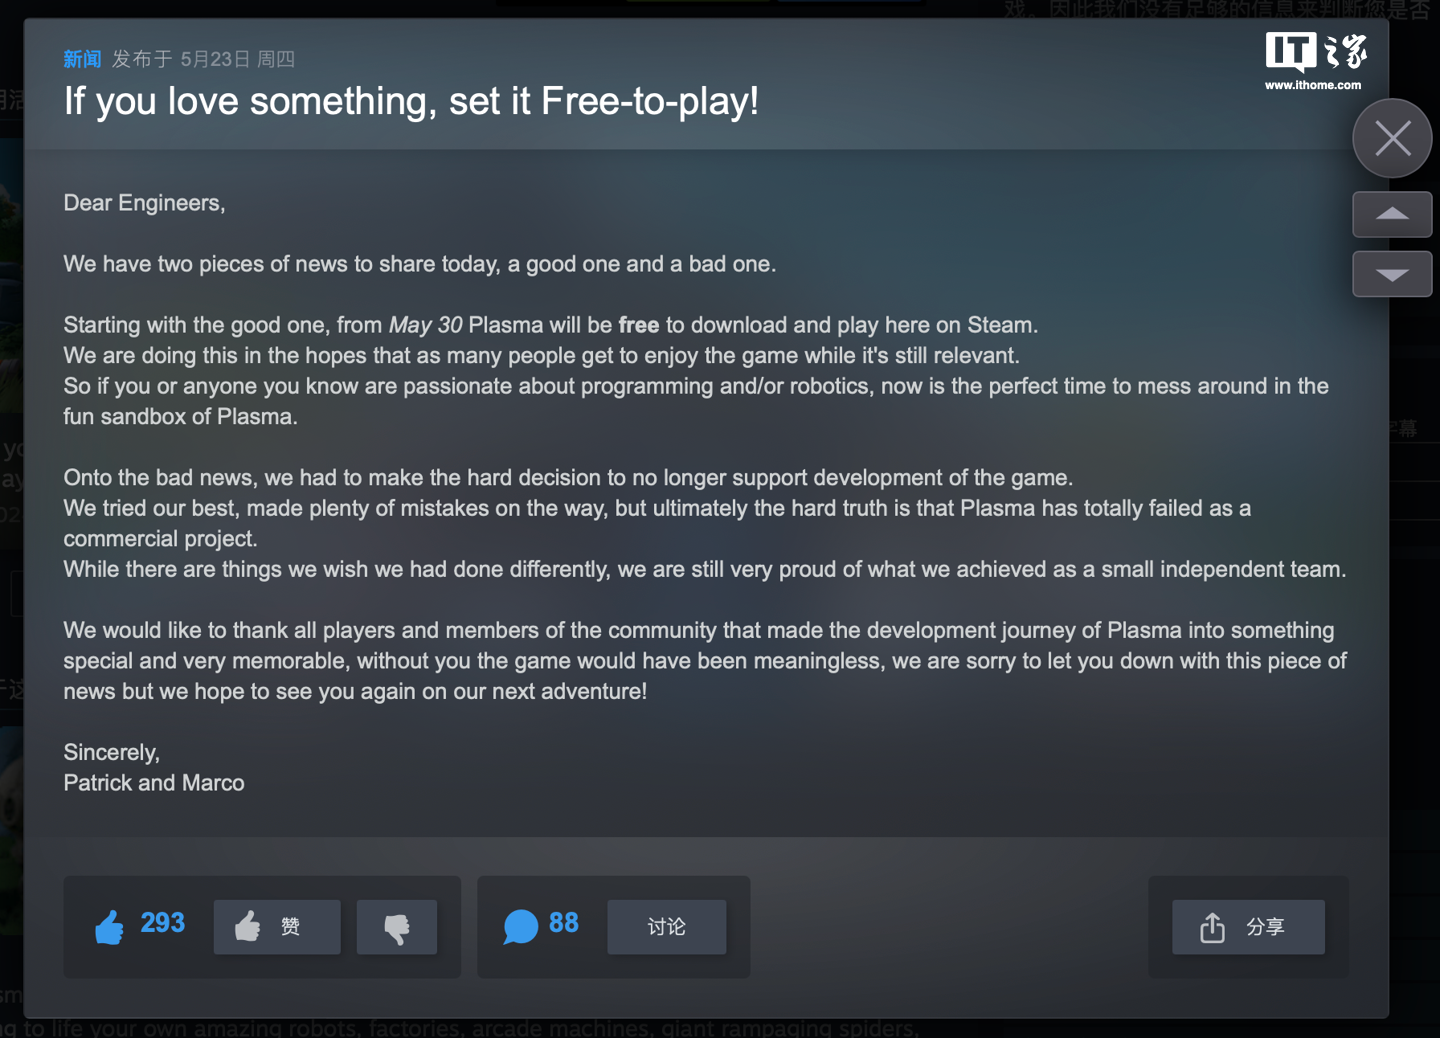Screen dimensions: 1440x1038
Task: Click the share upload arrow icon
Action: [x=1212, y=927]
